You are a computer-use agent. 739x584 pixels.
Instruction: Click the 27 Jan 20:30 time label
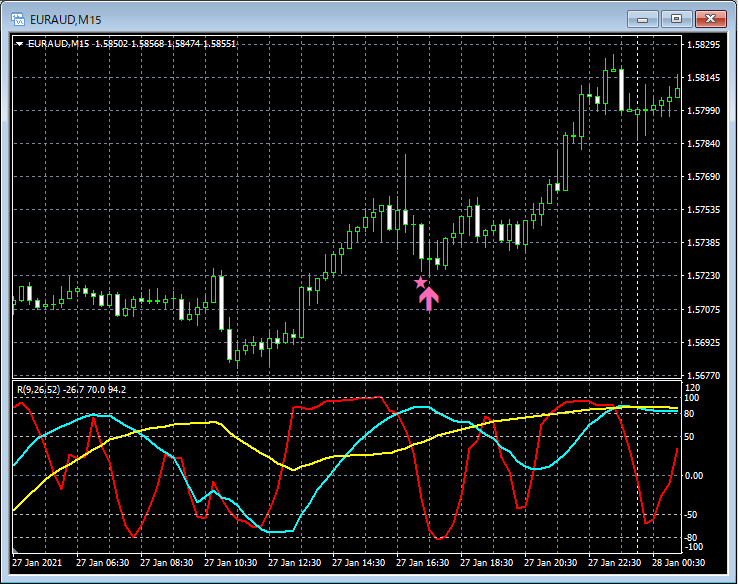pyautogui.click(x=550, y=563)
